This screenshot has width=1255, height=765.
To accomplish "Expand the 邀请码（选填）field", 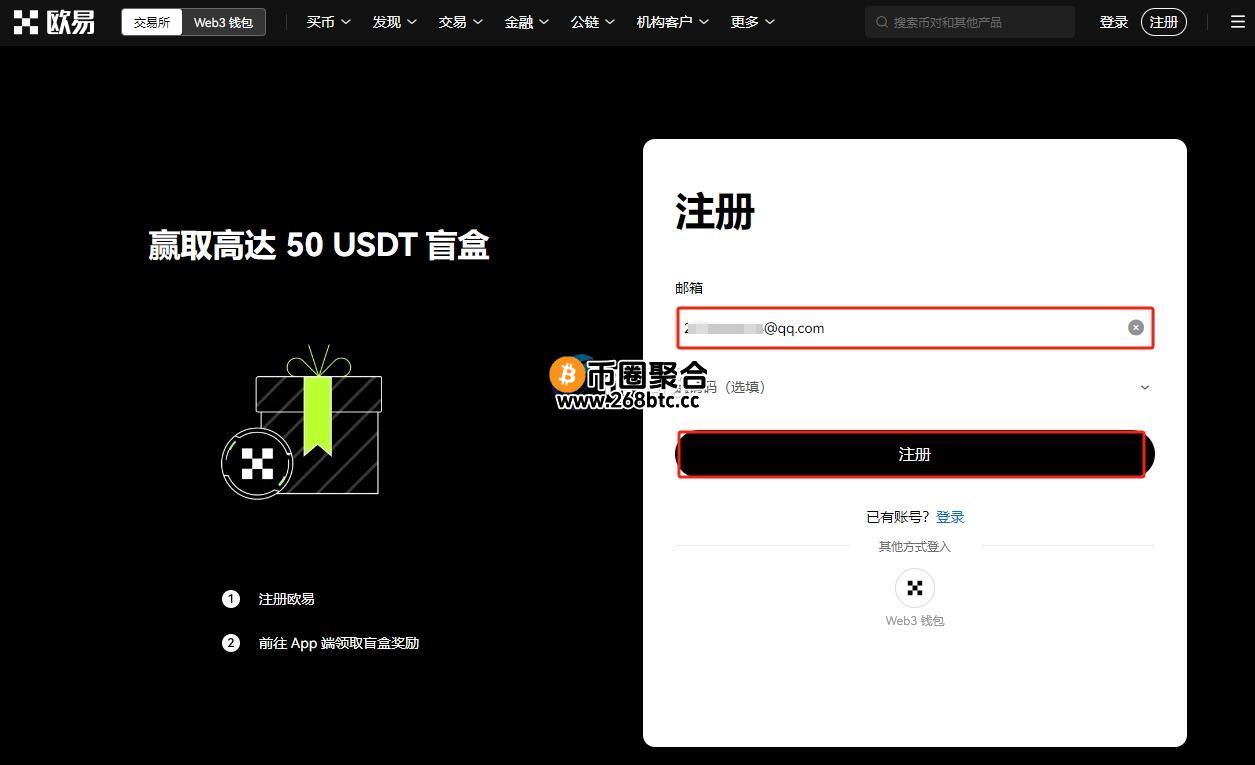I will [x=1144, y=387].
